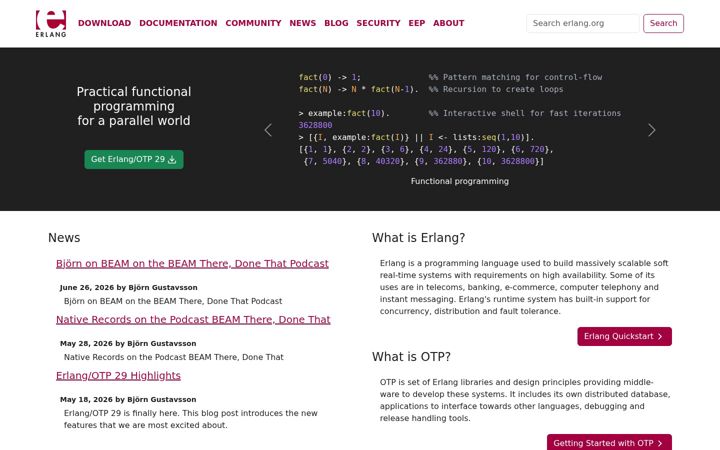Visit the BLOG section
720x450 pixels.
(336, 23)
